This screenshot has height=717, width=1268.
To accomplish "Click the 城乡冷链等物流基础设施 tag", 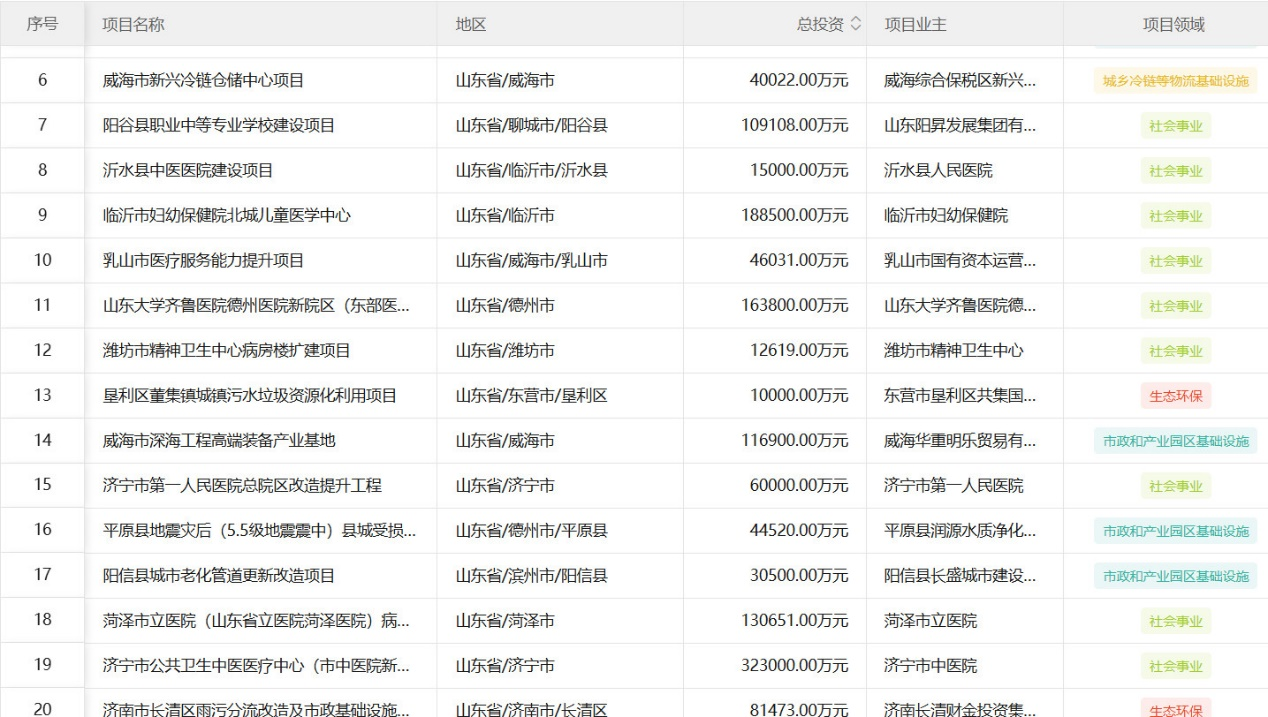I will [x=1175, y=81].
